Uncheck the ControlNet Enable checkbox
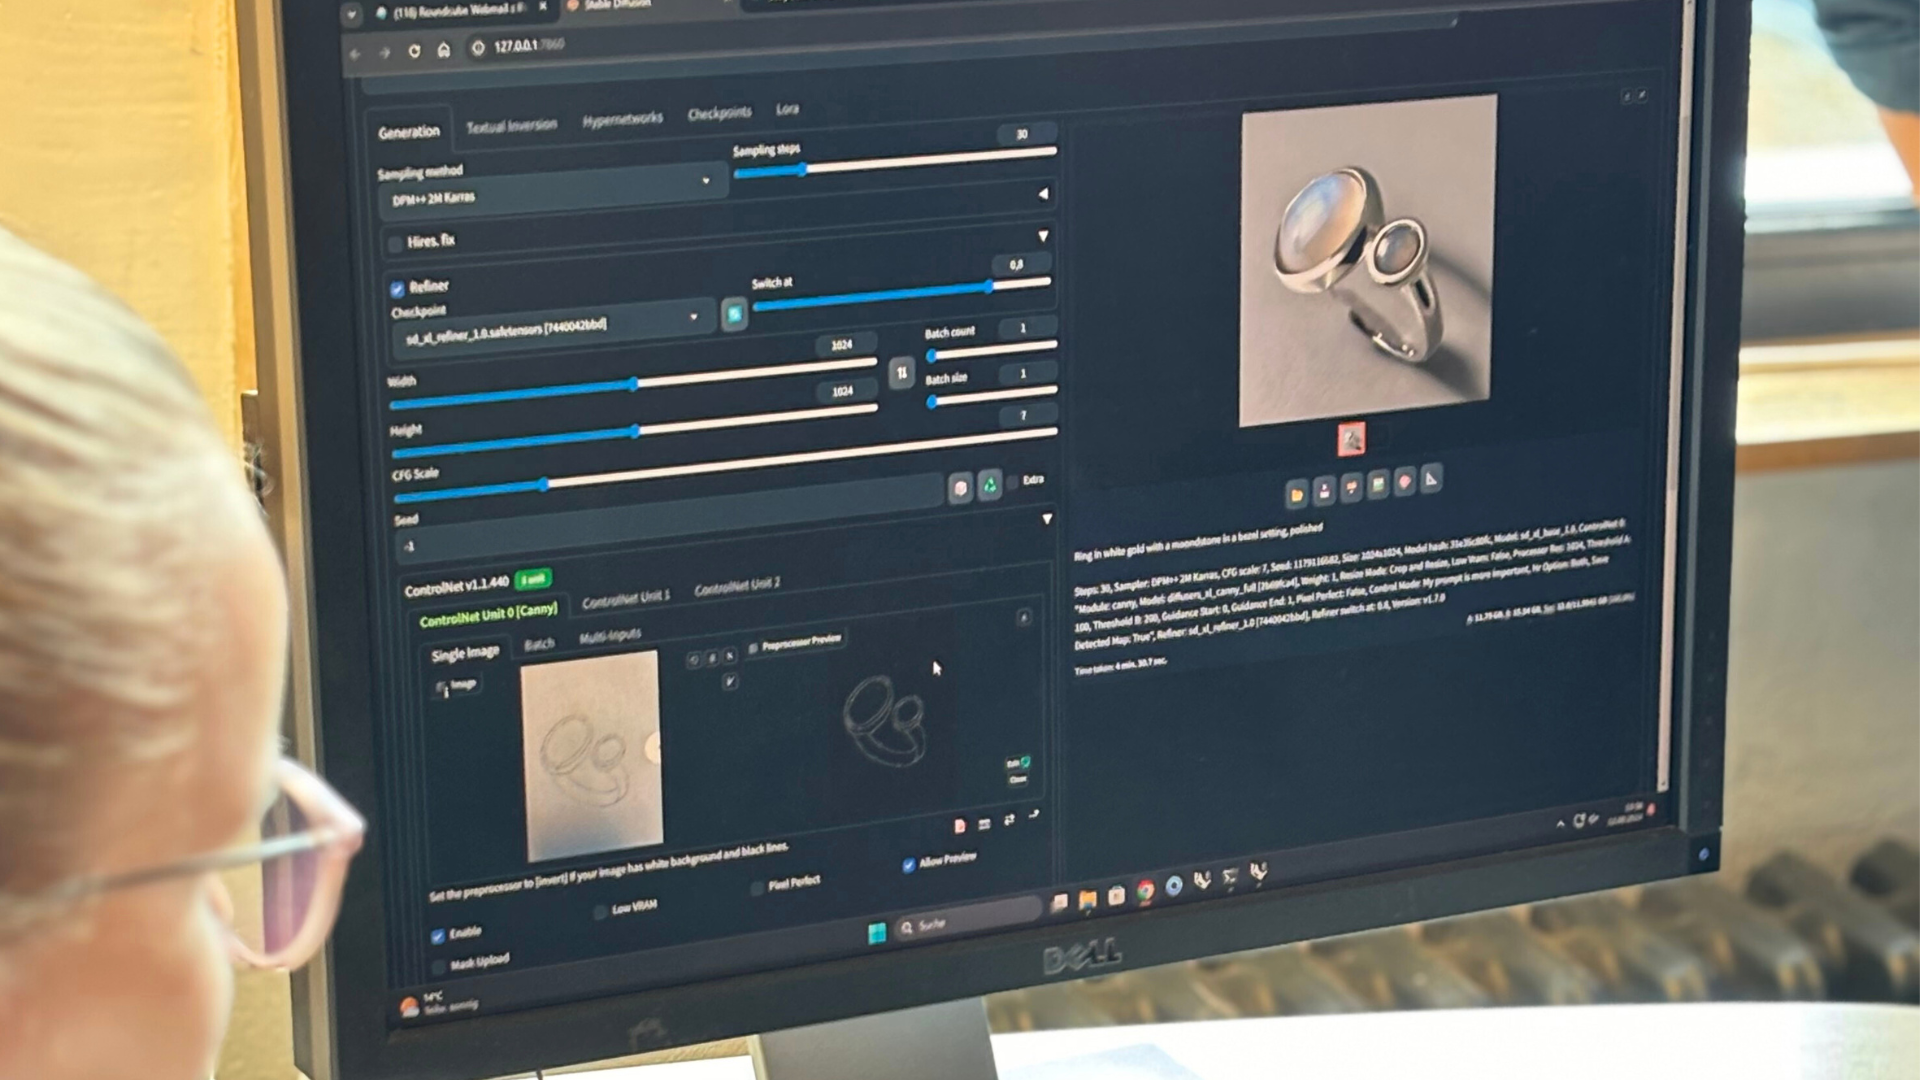Screen dimensions: 1920x1080 [438, 936]
